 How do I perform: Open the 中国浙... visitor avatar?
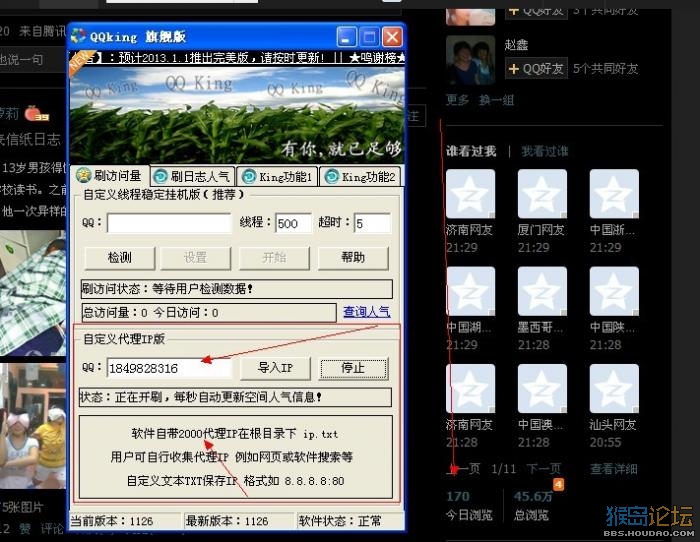click(614, 194)
